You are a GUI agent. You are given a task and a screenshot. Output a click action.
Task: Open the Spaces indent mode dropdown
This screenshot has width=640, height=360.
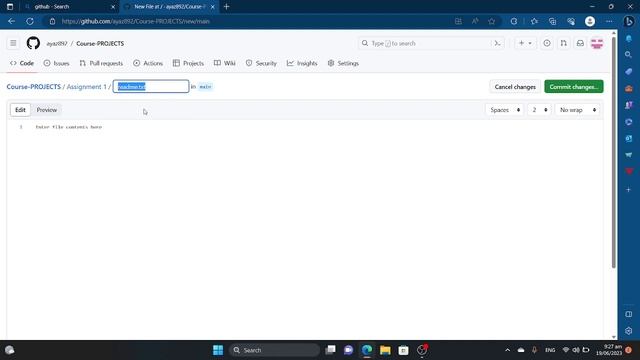tap(504, 110)
